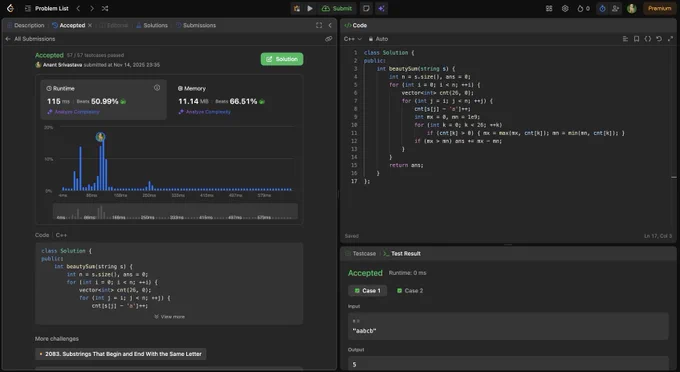
Task: Click the Premium button
Action: coord(660,8)
